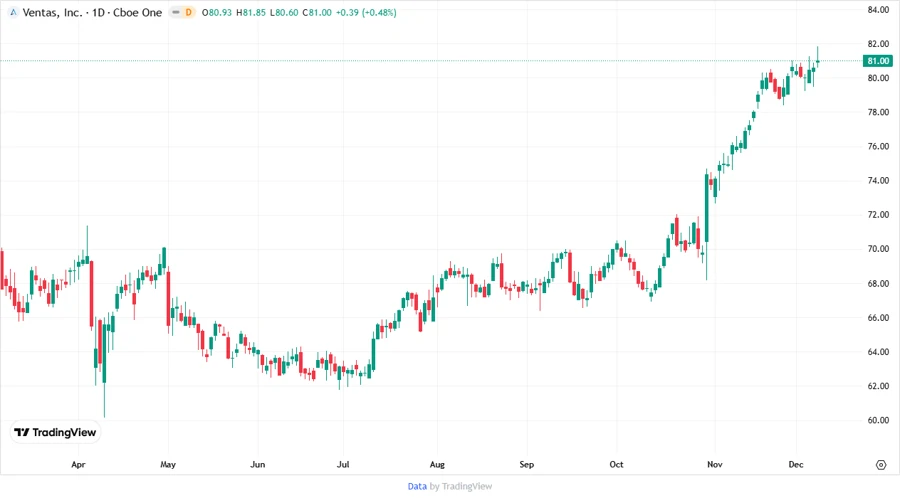Click the close value C81.00
The height and width of the screenshot is (498, 900).
[317, 13]
